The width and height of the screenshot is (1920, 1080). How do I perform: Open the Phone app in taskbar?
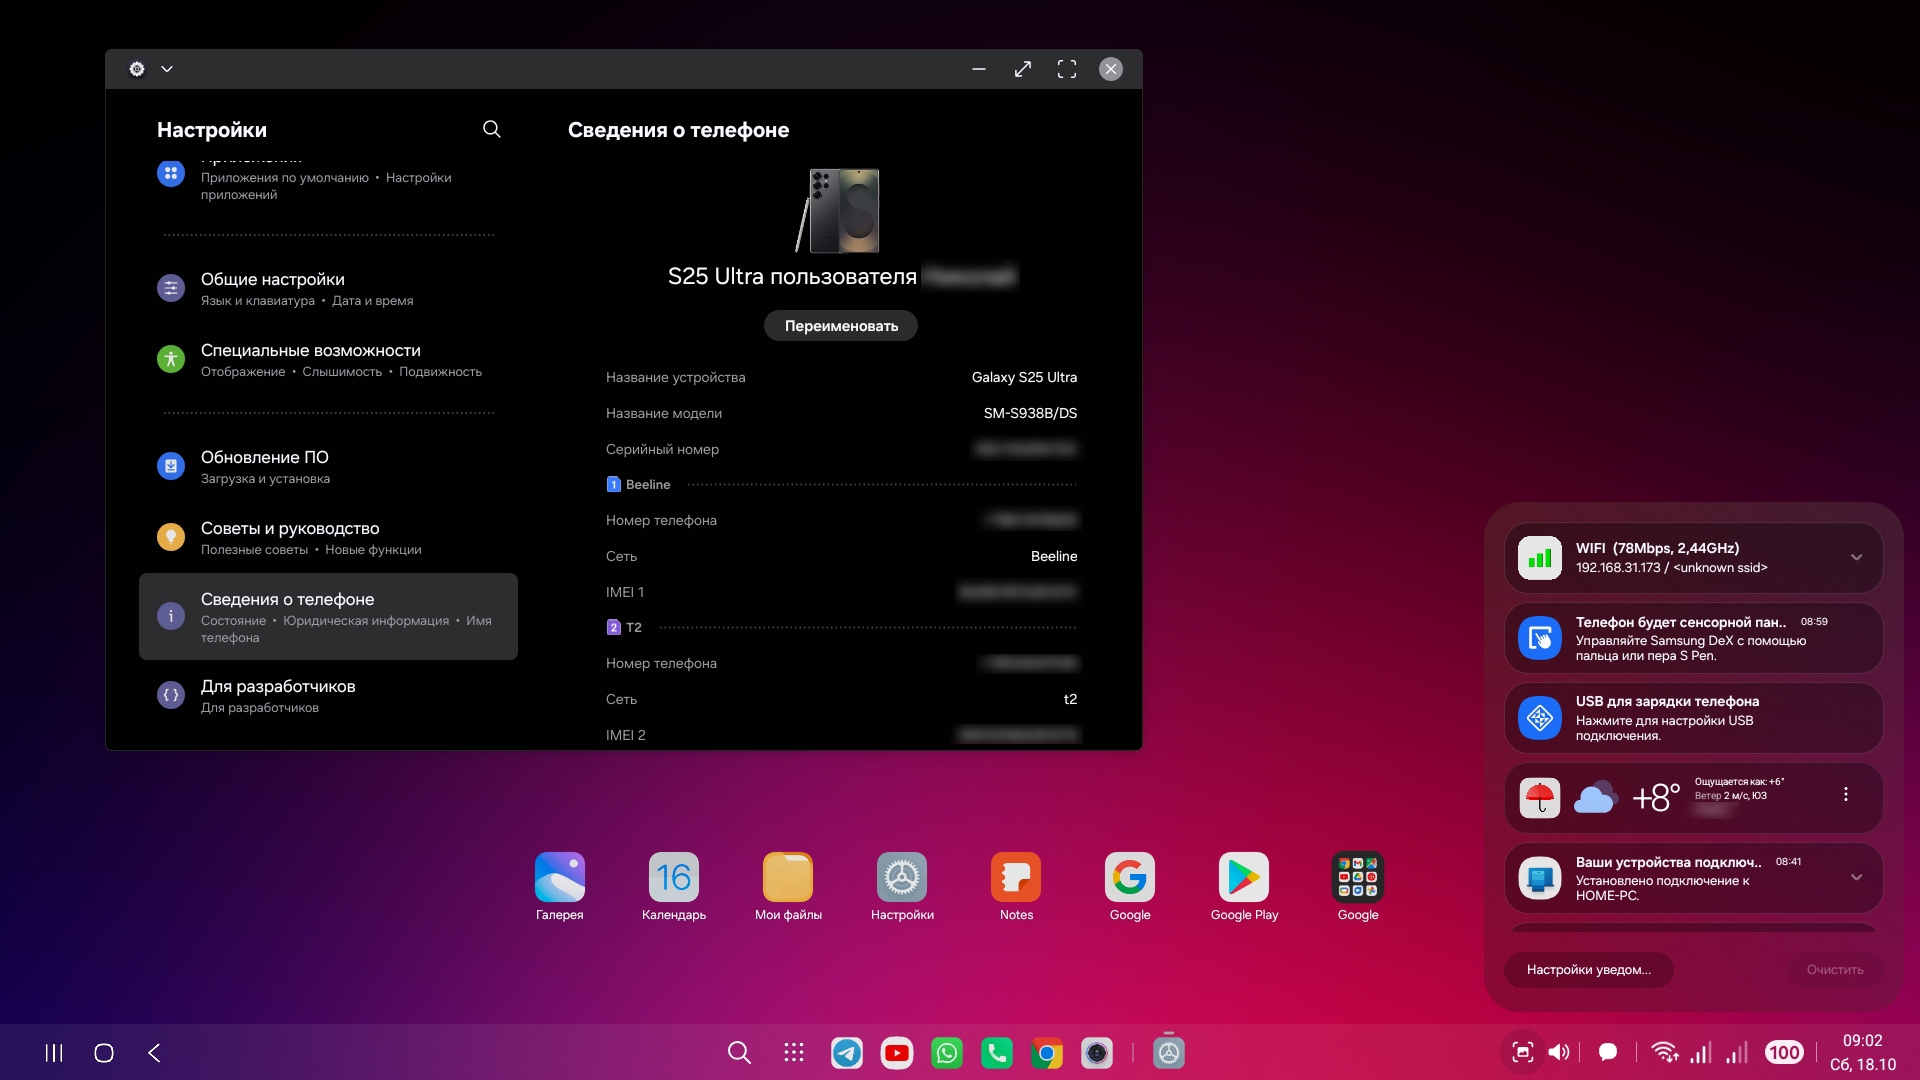(x=996, y=1053)
